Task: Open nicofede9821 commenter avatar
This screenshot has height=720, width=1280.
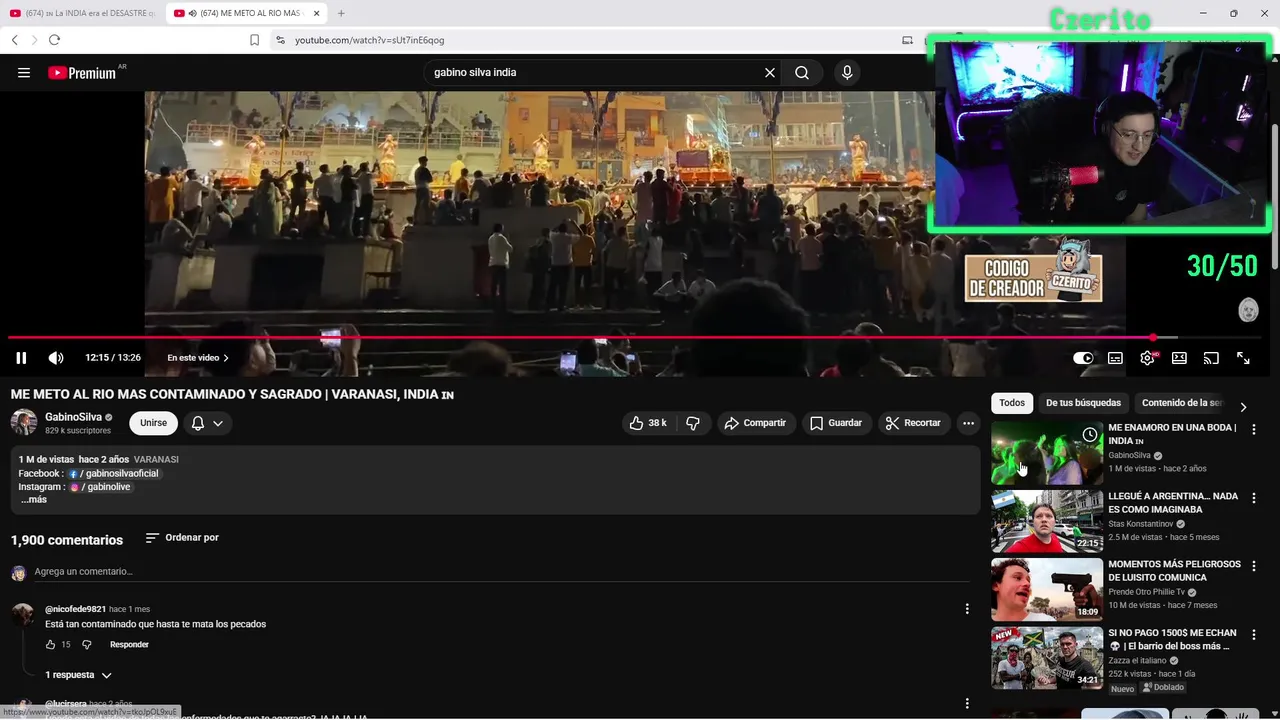Action: pos(23,615)
